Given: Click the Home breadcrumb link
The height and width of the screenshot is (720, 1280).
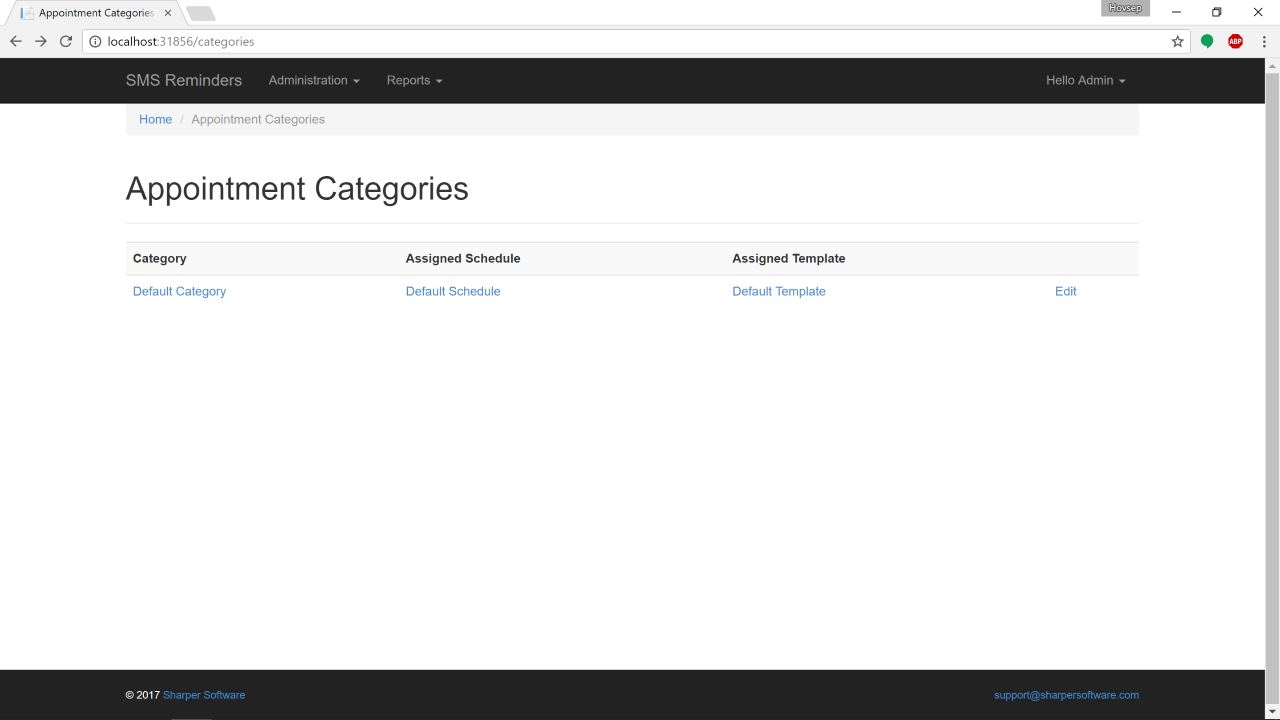Looking at the screenshot, I should 155,119.
